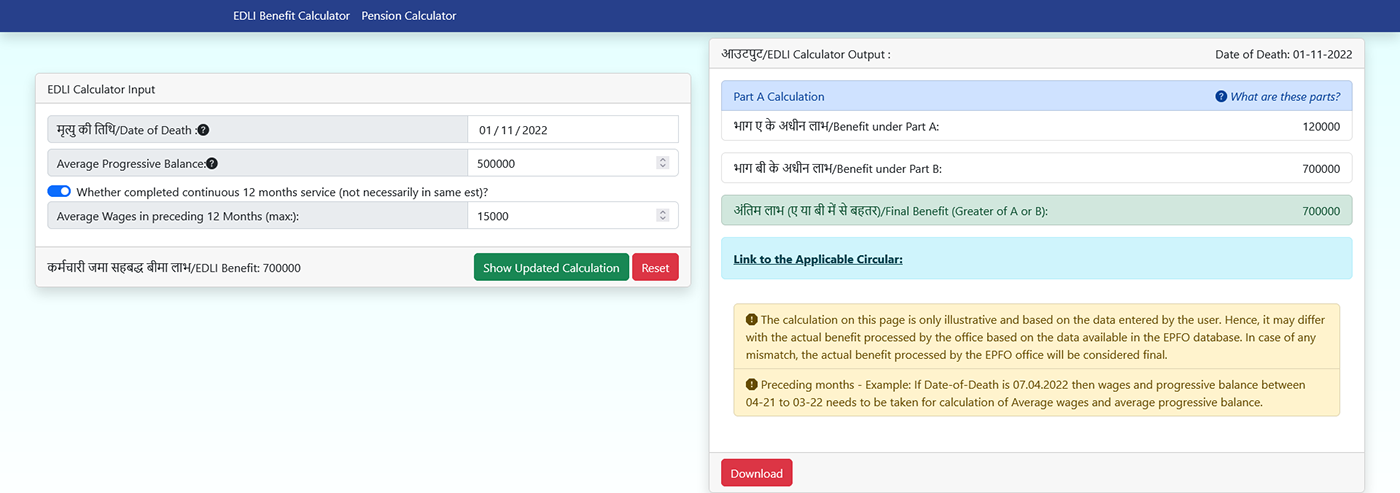Image resolution: width=1400 pixels, height=493 pixels.
Task: Click the help icon beside Average Progressive Balance
Action: point(212,164)
